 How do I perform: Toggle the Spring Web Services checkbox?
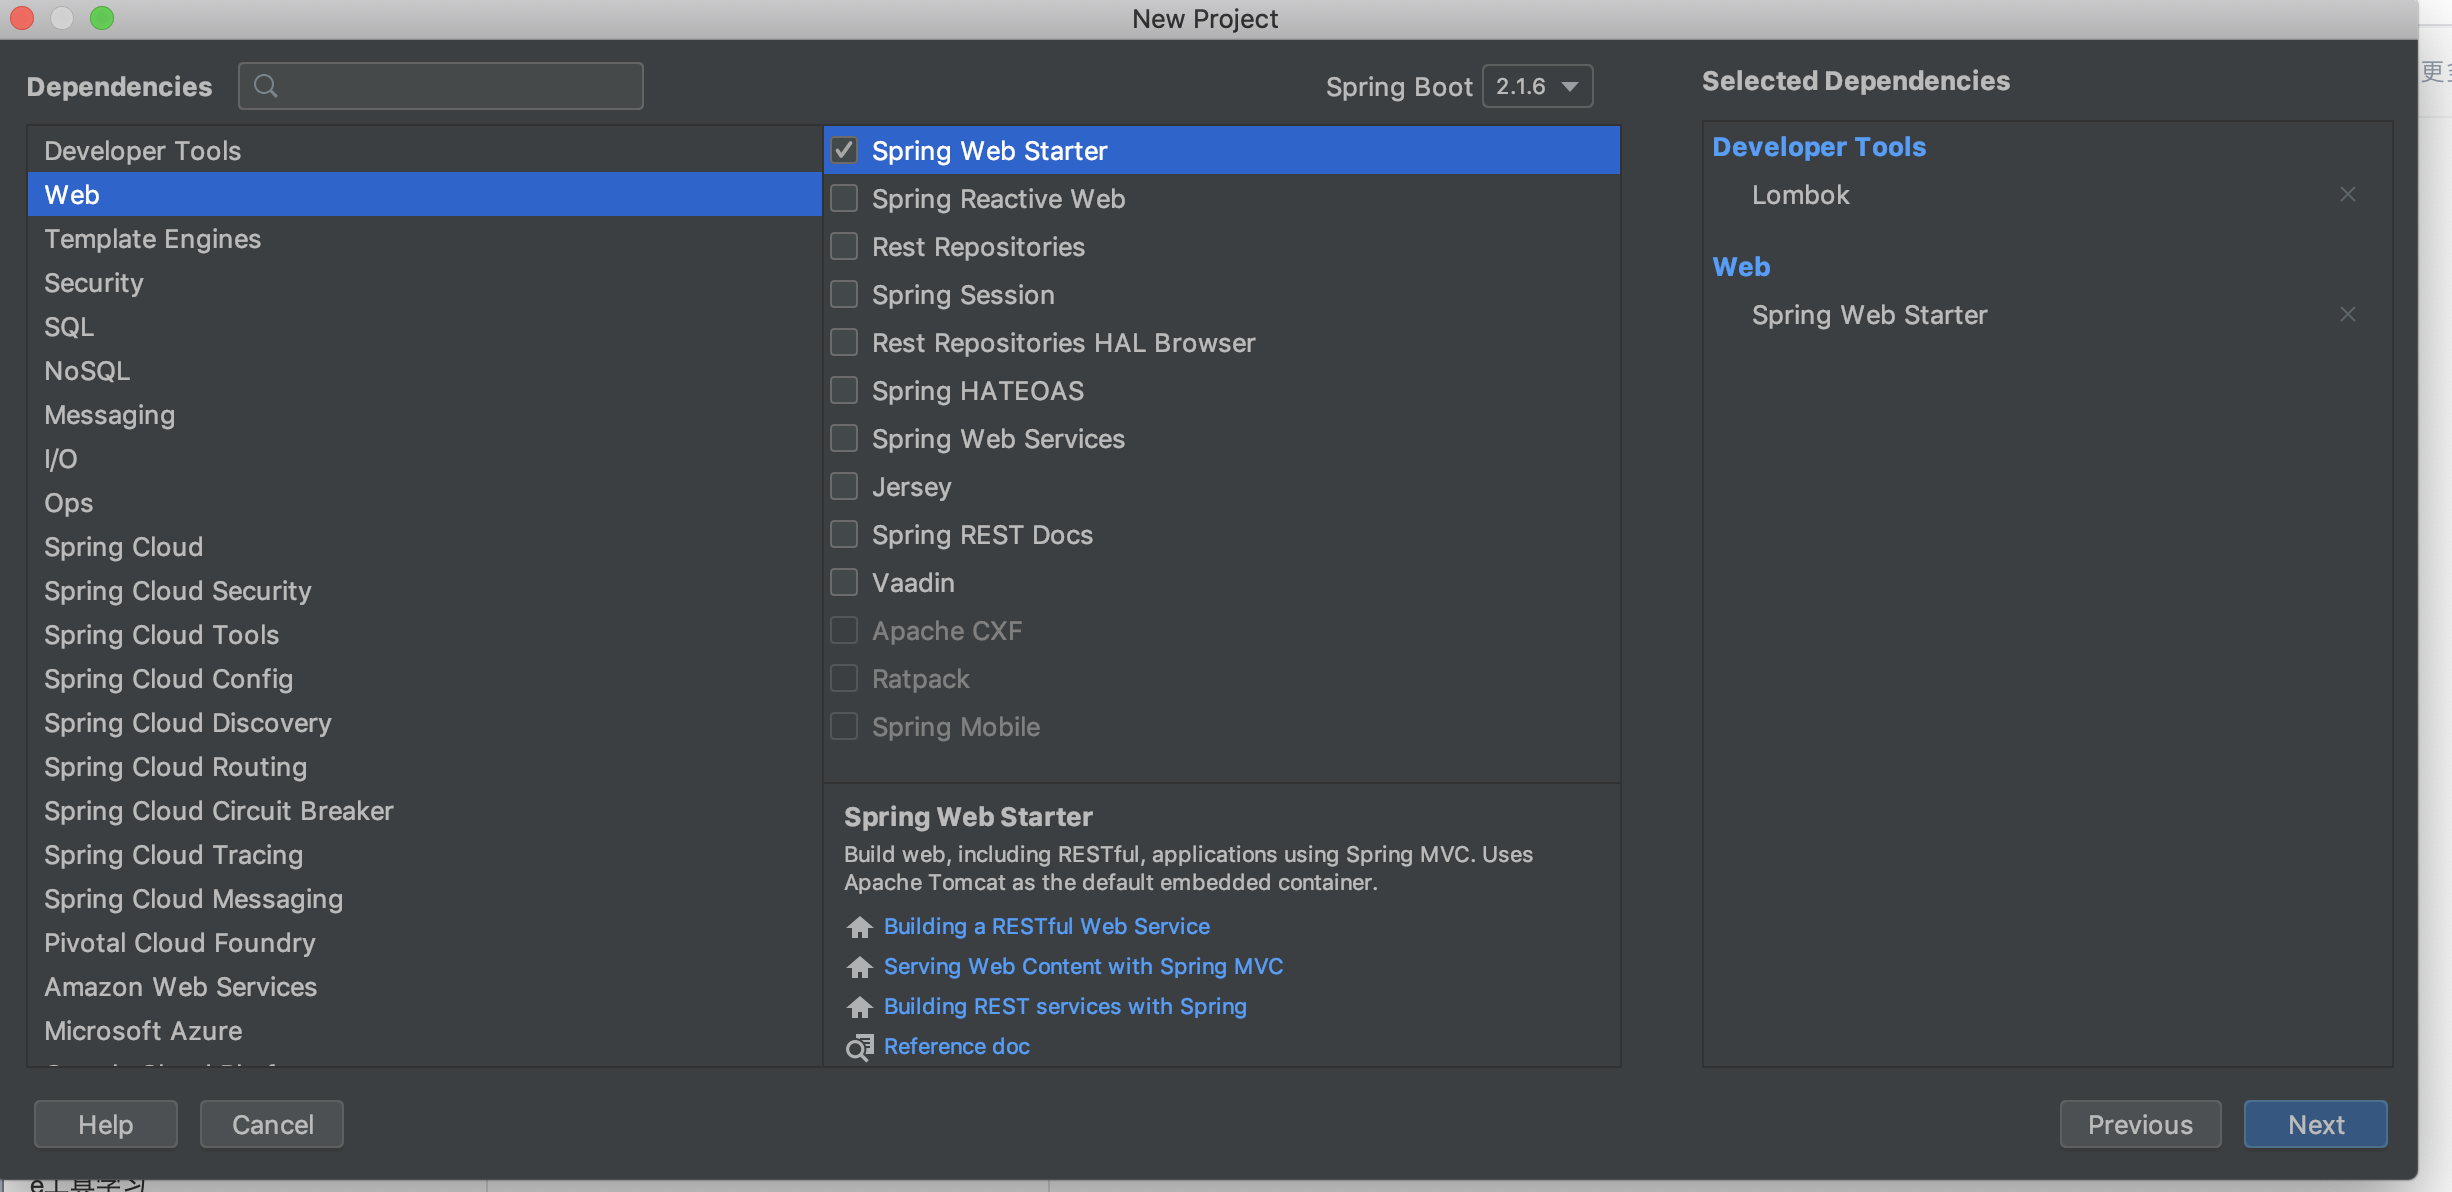pos(844,438)
